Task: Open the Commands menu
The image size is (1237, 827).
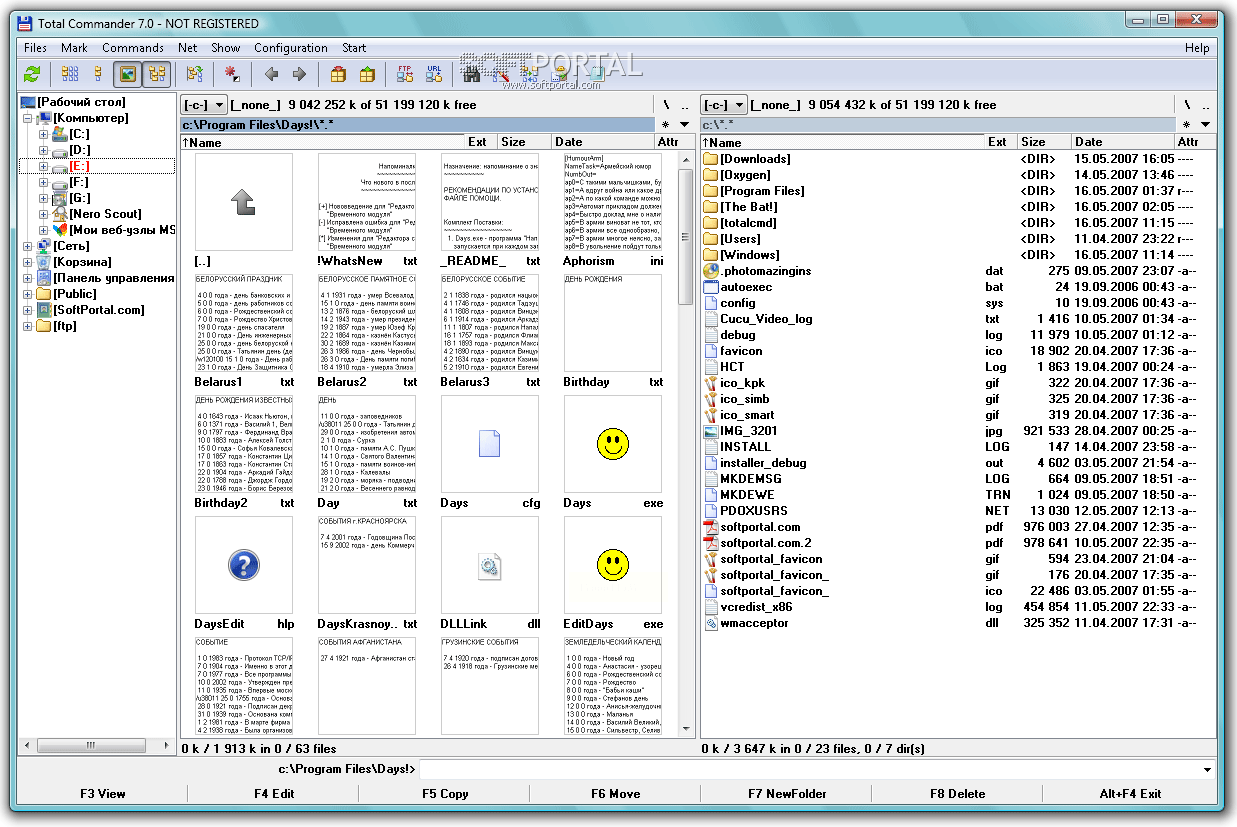Action: tap(132, 48)
